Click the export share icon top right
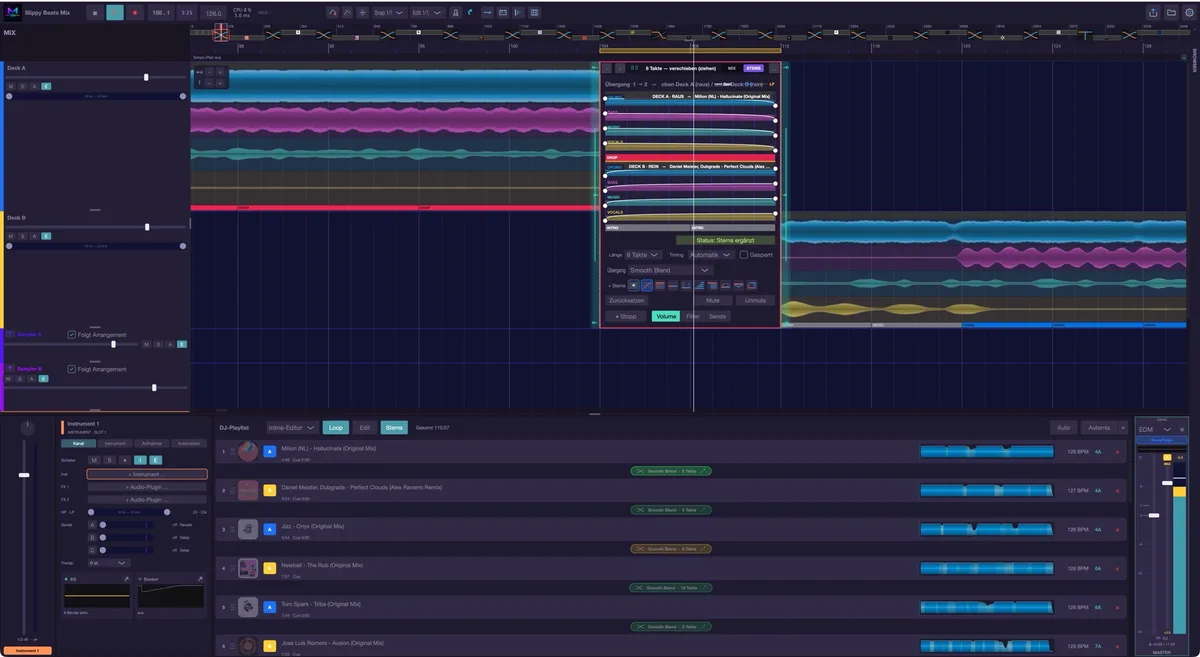 (1153, 12)
